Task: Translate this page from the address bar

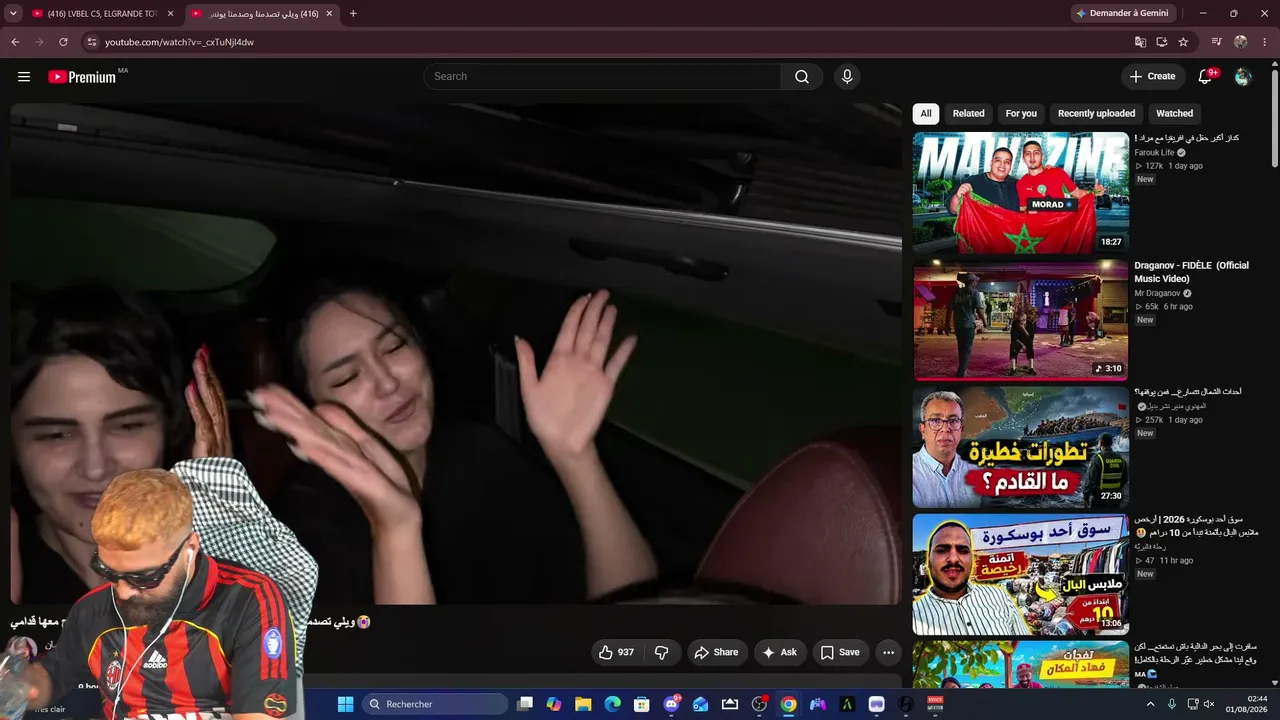Action: (x=1140, y=42)
